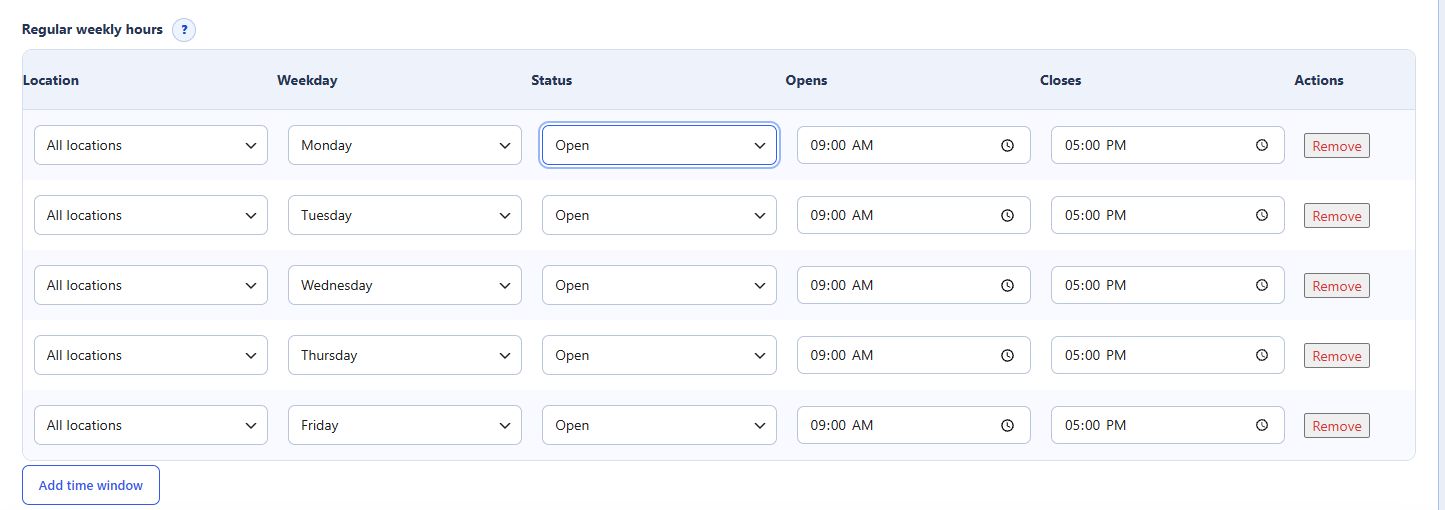Focus the Tuesday Opens time field

click(x=914, y=215)
